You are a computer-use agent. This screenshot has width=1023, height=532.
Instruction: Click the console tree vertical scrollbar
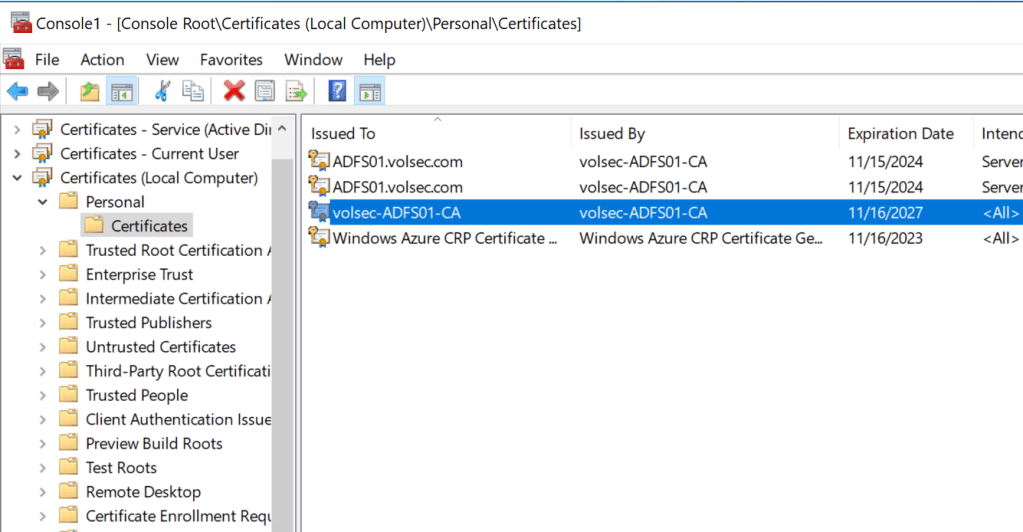(x=283, y=330)
